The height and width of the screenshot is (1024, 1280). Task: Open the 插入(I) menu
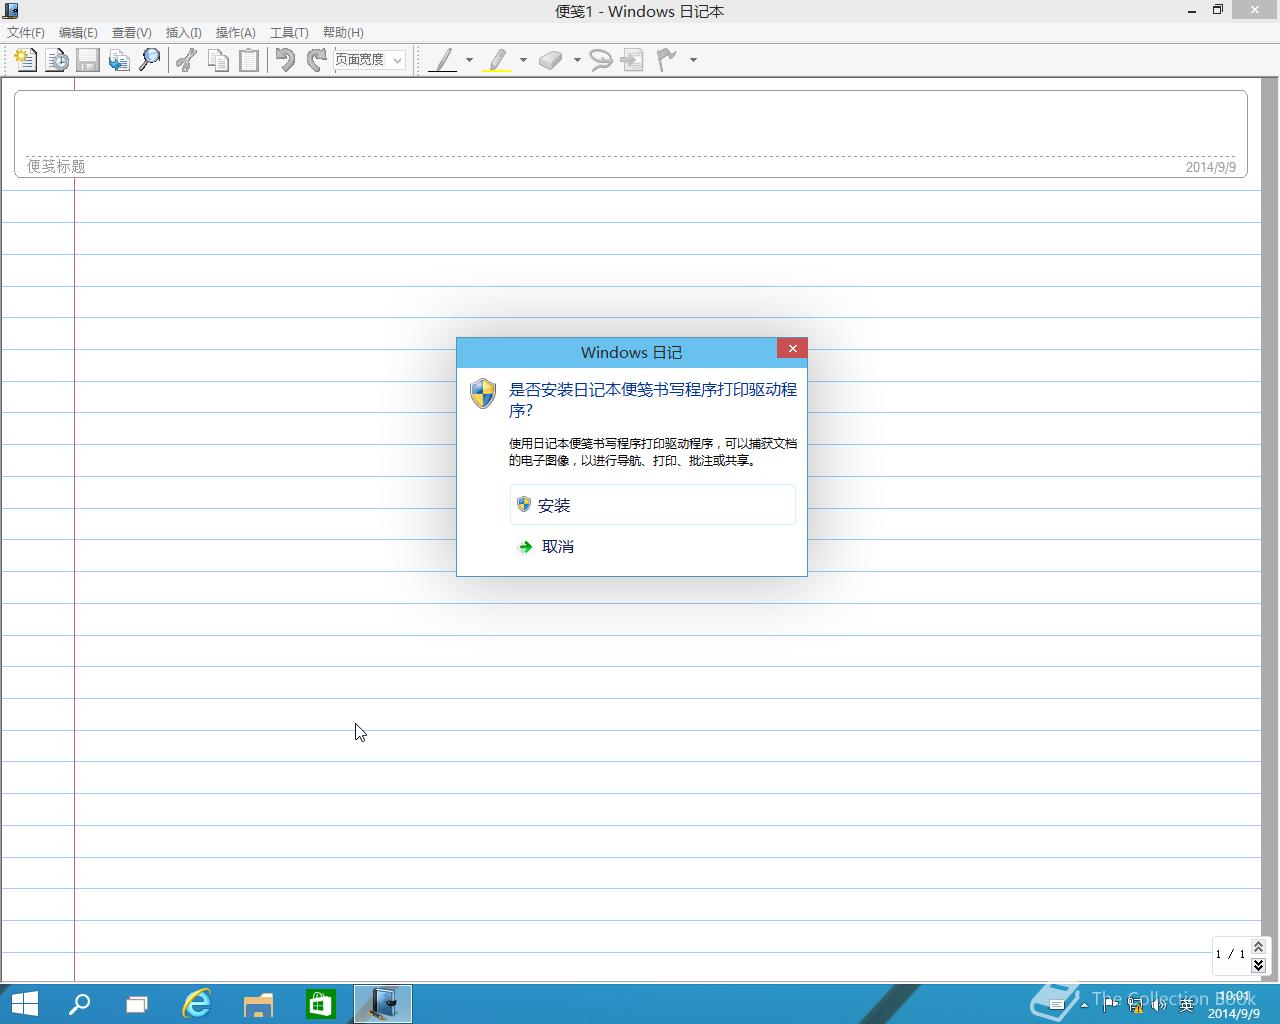click(183, 33)
